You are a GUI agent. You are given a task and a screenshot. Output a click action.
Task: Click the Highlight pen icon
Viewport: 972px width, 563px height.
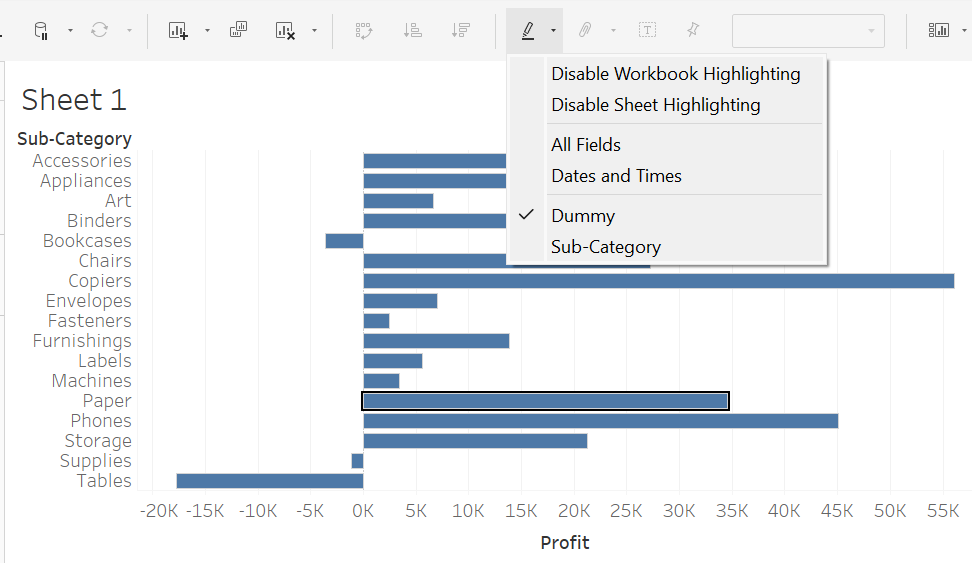(528, 30)
